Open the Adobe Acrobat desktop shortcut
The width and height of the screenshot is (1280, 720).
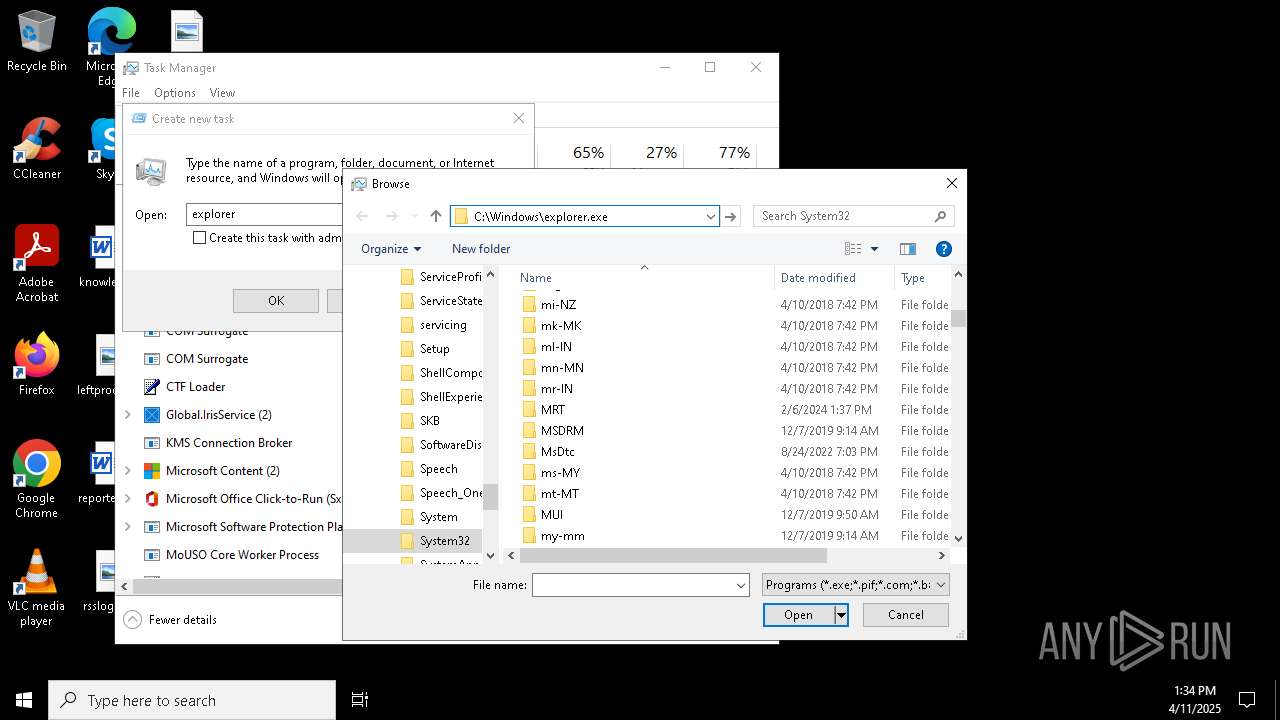[37, 264]
